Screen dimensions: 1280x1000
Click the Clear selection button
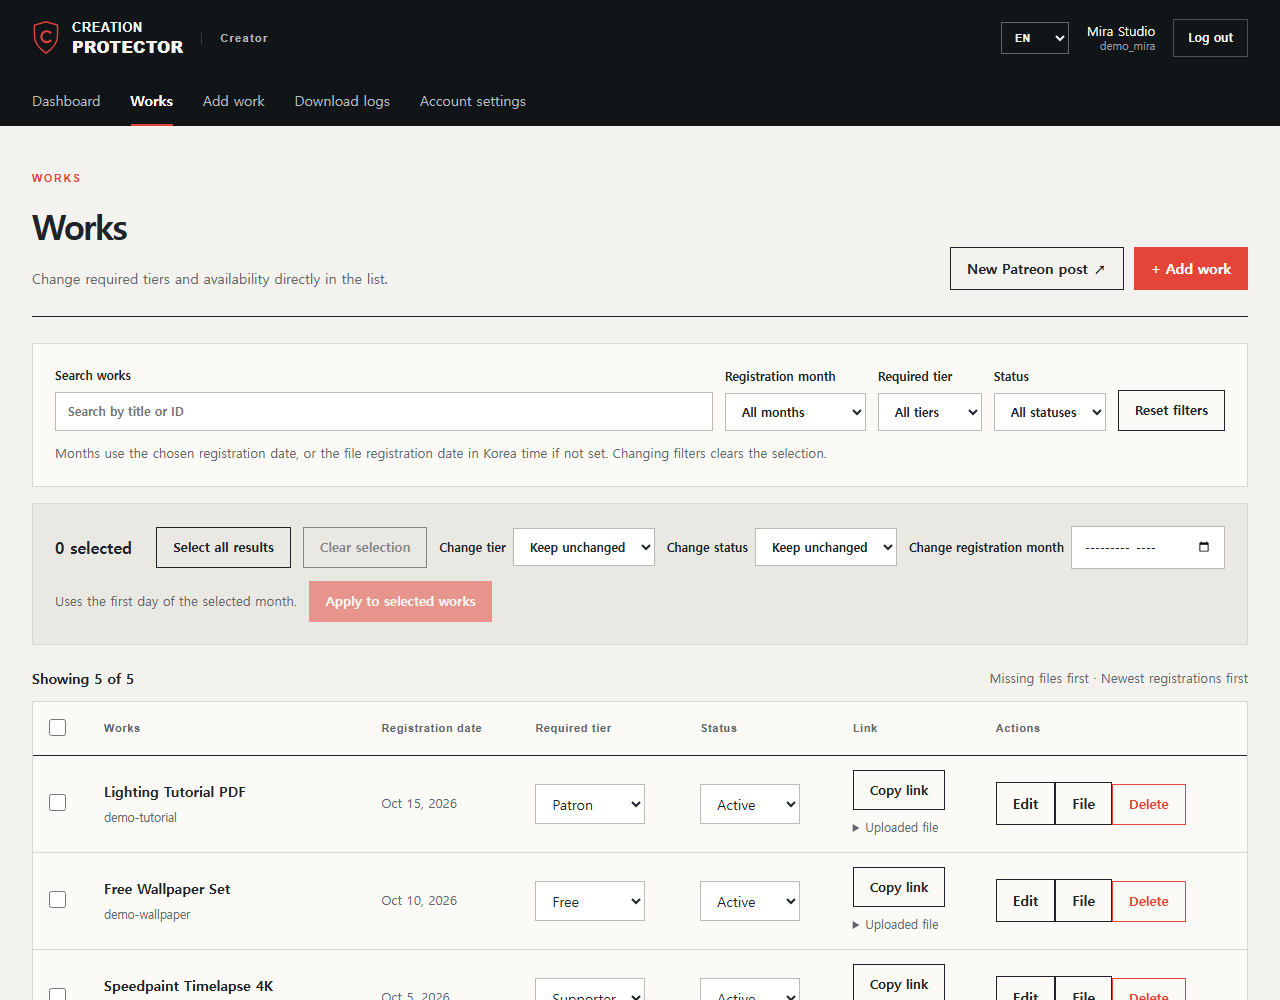point(365,548)
